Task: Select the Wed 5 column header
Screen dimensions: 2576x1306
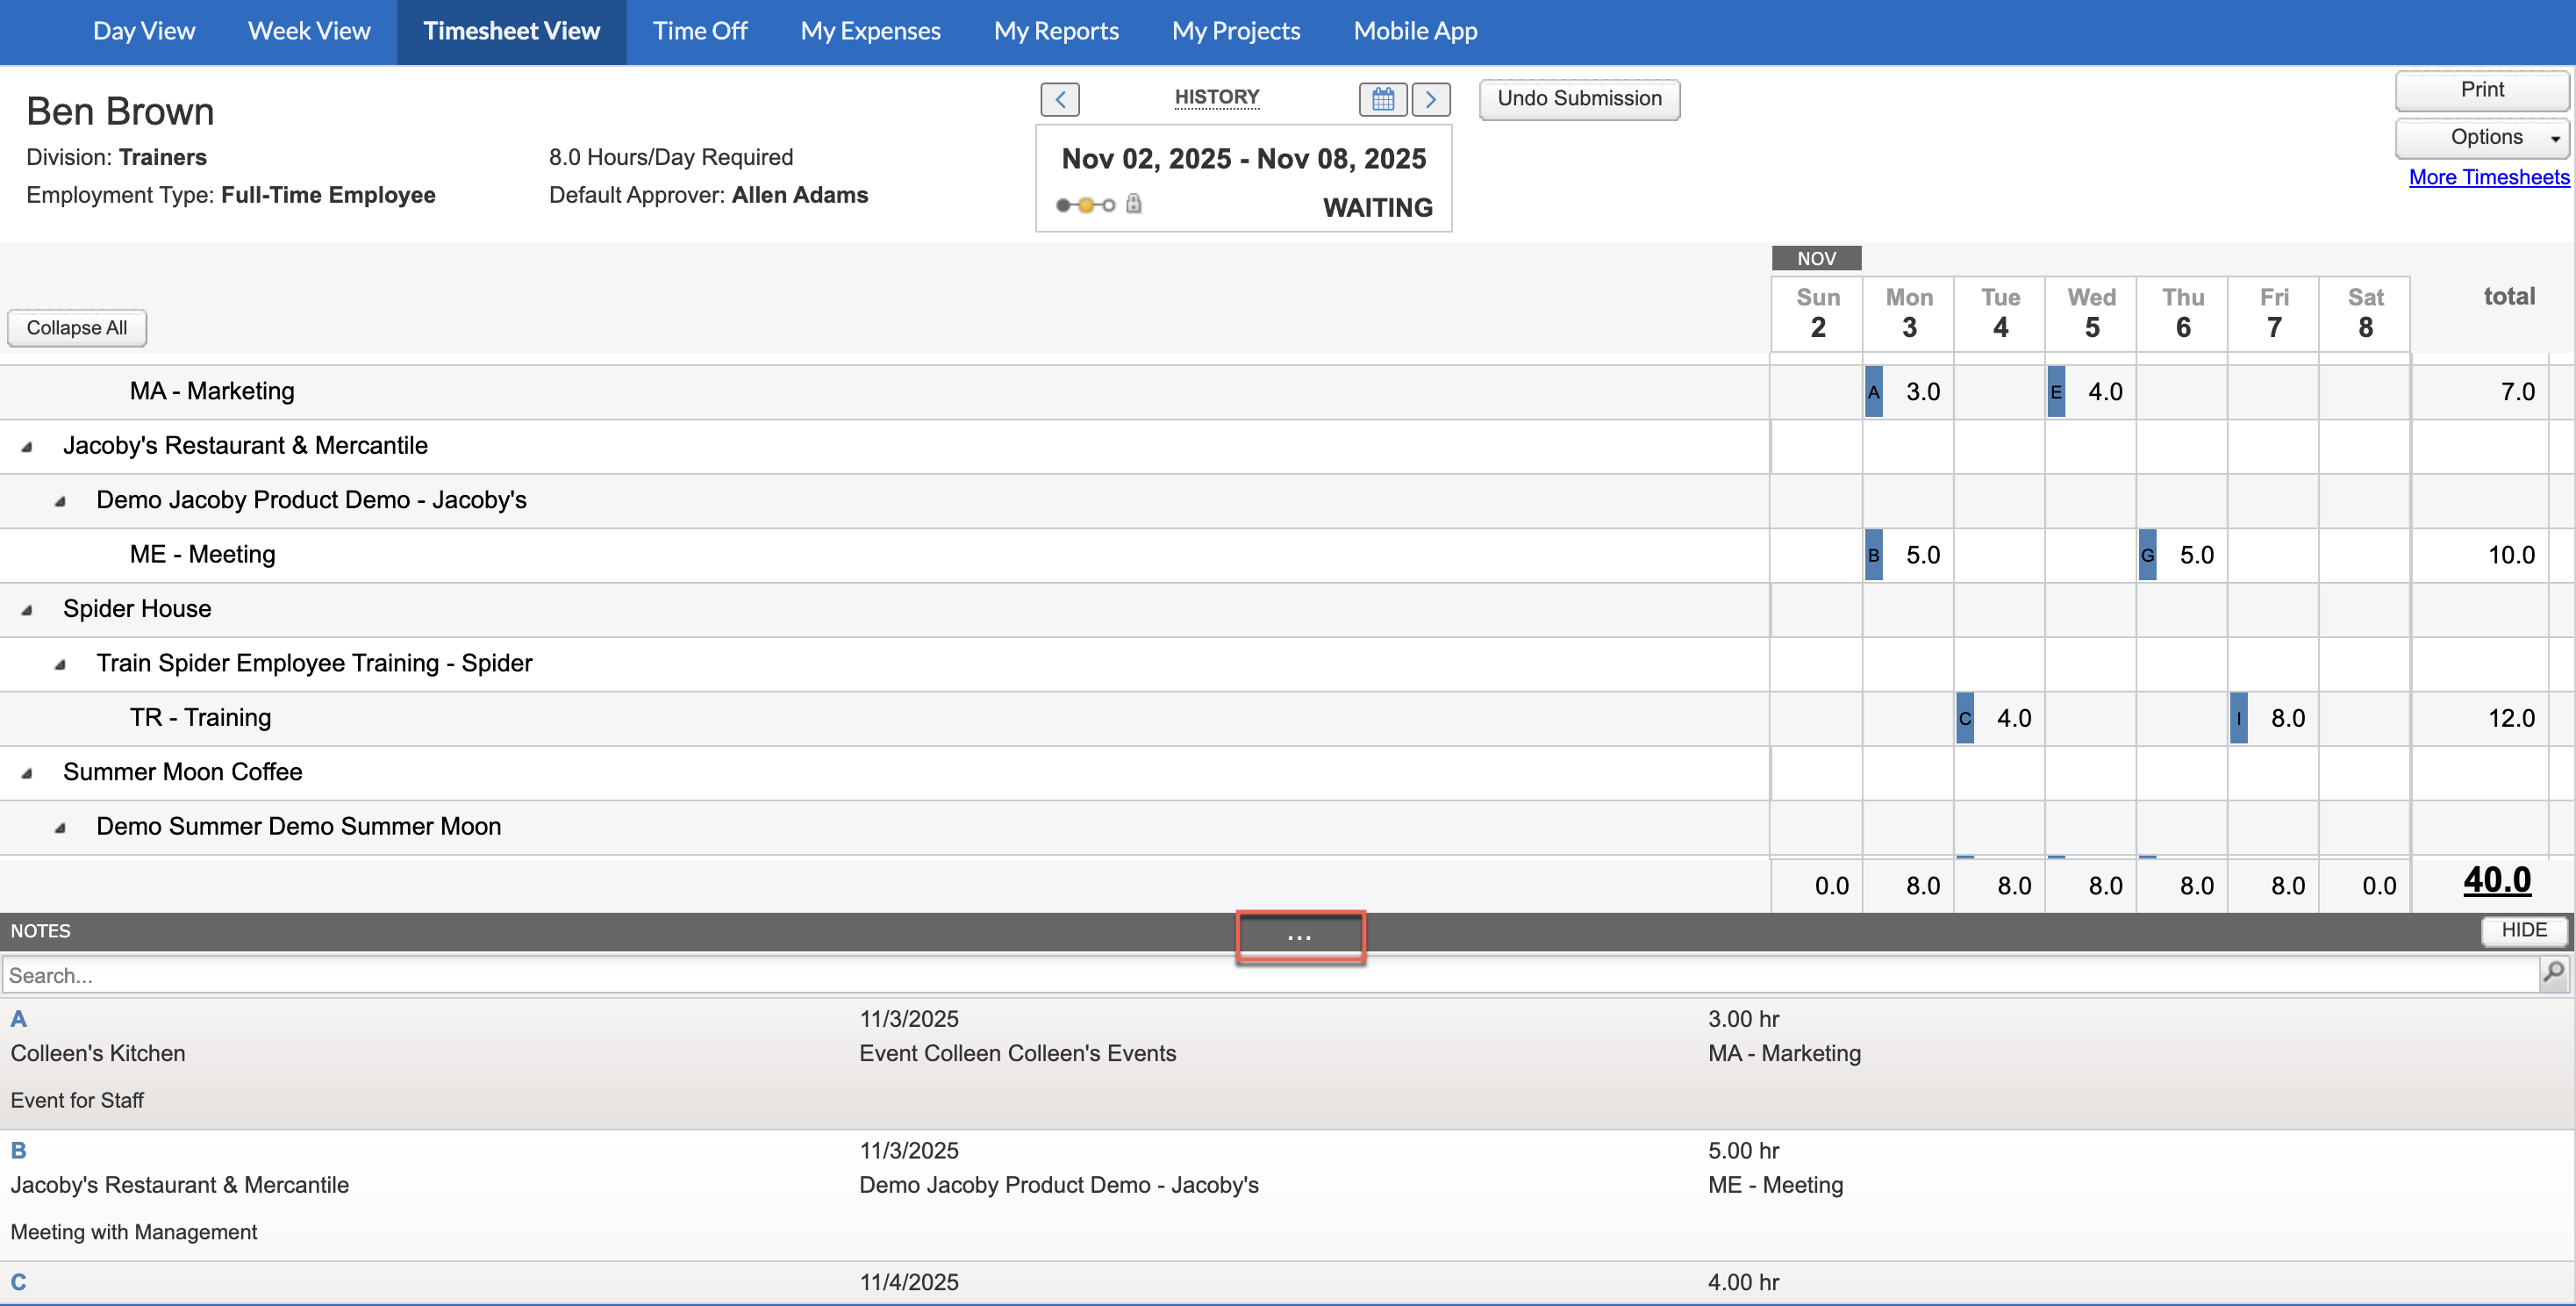Action: tap(2091, 313)
